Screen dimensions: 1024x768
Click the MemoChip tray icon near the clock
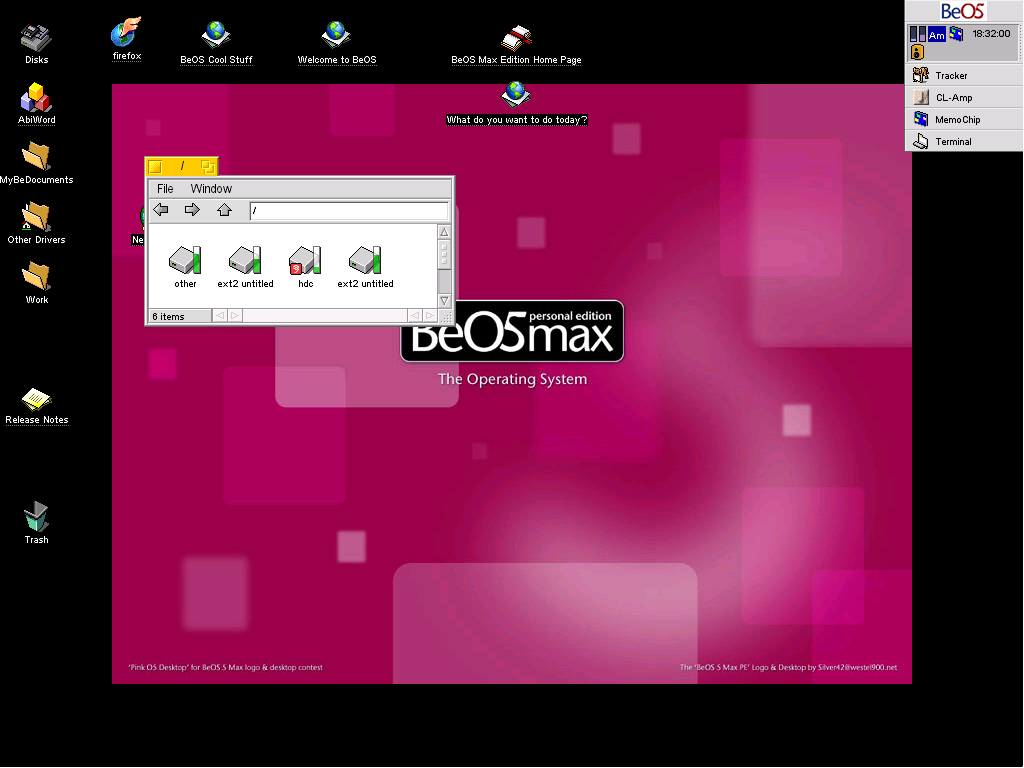956,34
